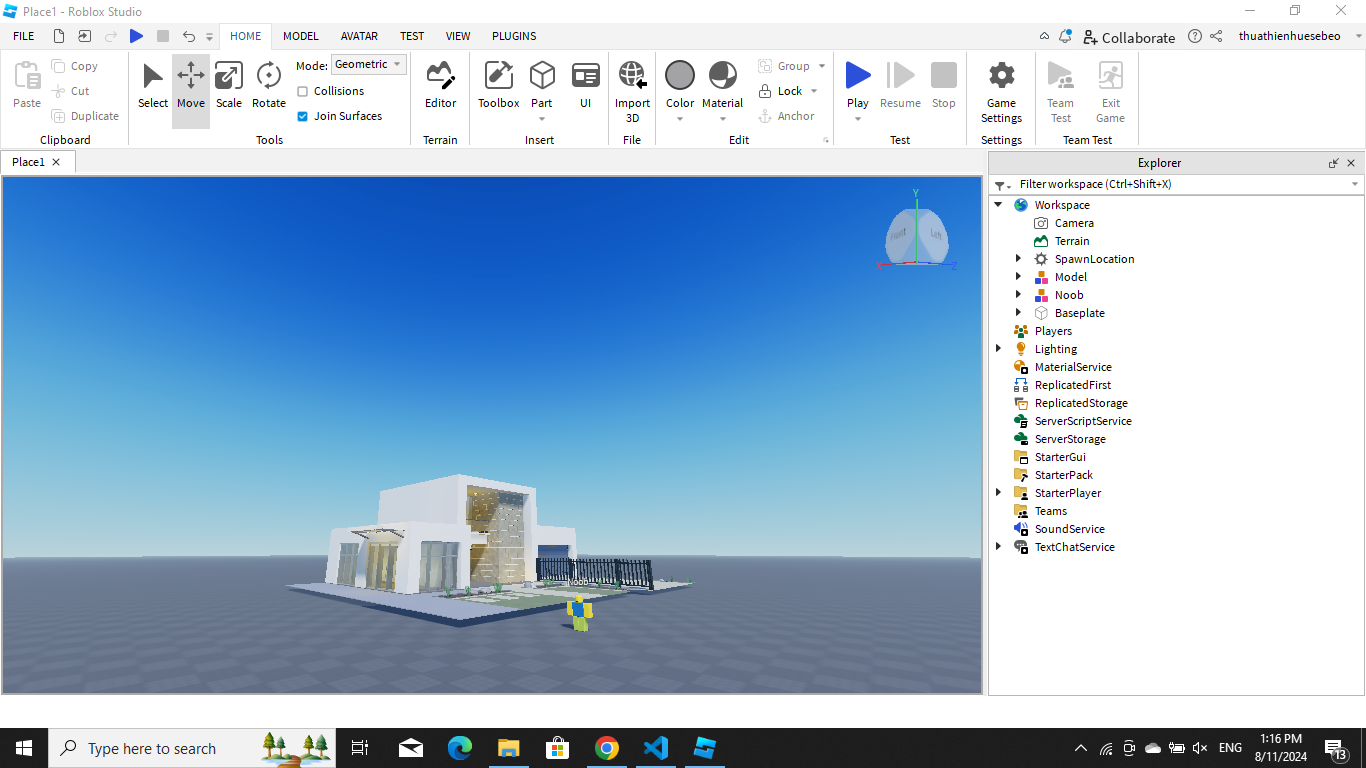Switch to the MODEL tab

coord(300,36)
